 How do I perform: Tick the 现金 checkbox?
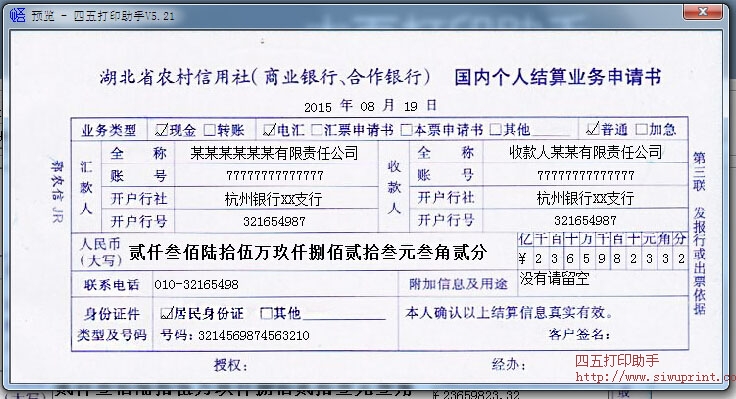[x=161, y=130]
